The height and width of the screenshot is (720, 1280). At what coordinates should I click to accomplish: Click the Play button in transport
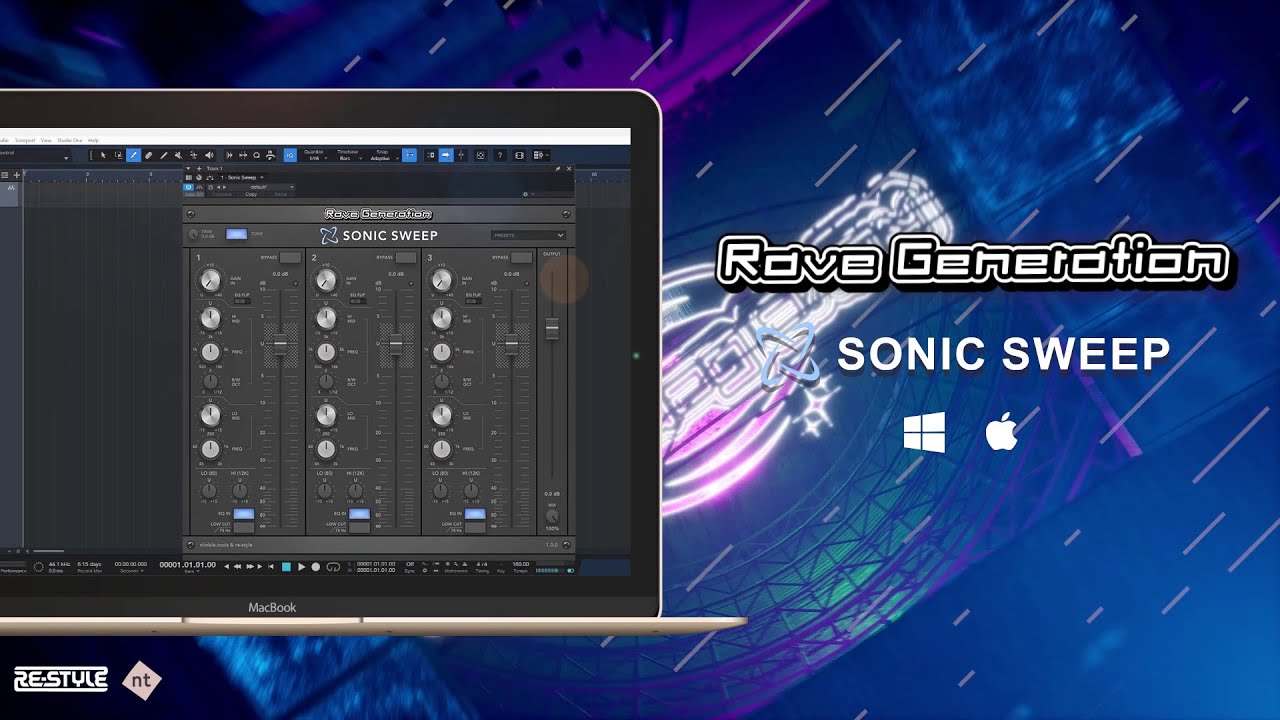point(301,567)
